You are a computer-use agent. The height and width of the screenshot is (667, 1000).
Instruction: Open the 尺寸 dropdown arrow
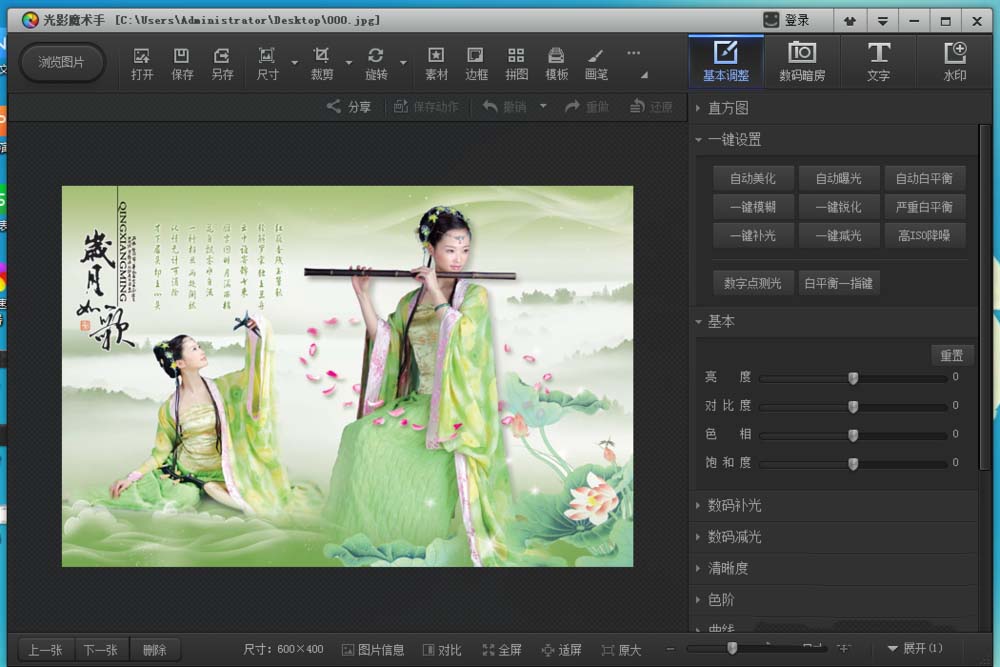pos(295,63)
